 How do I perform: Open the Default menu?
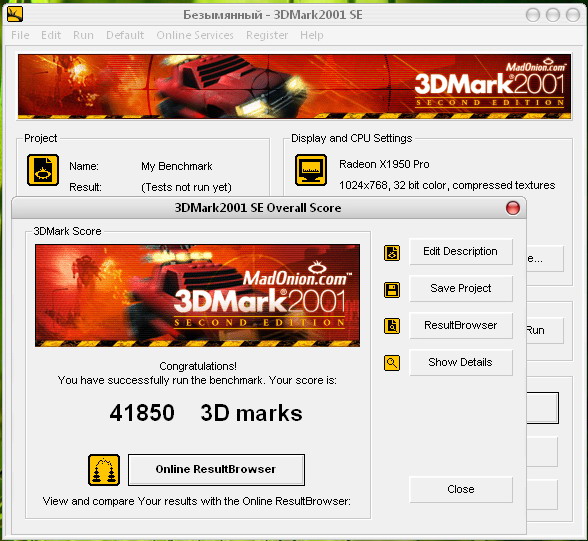tap(125, 35)
